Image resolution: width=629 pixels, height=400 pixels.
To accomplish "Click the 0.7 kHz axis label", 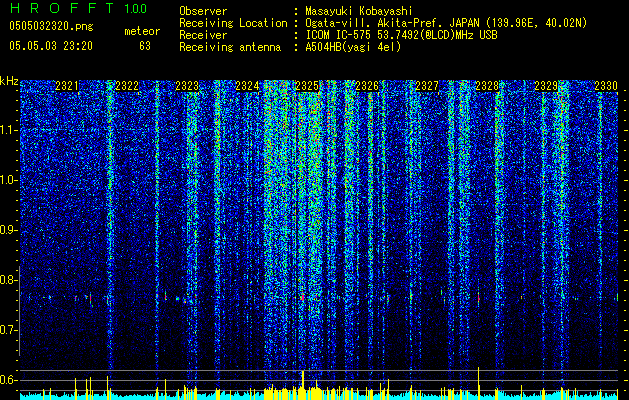I will [x=7, y=330].
